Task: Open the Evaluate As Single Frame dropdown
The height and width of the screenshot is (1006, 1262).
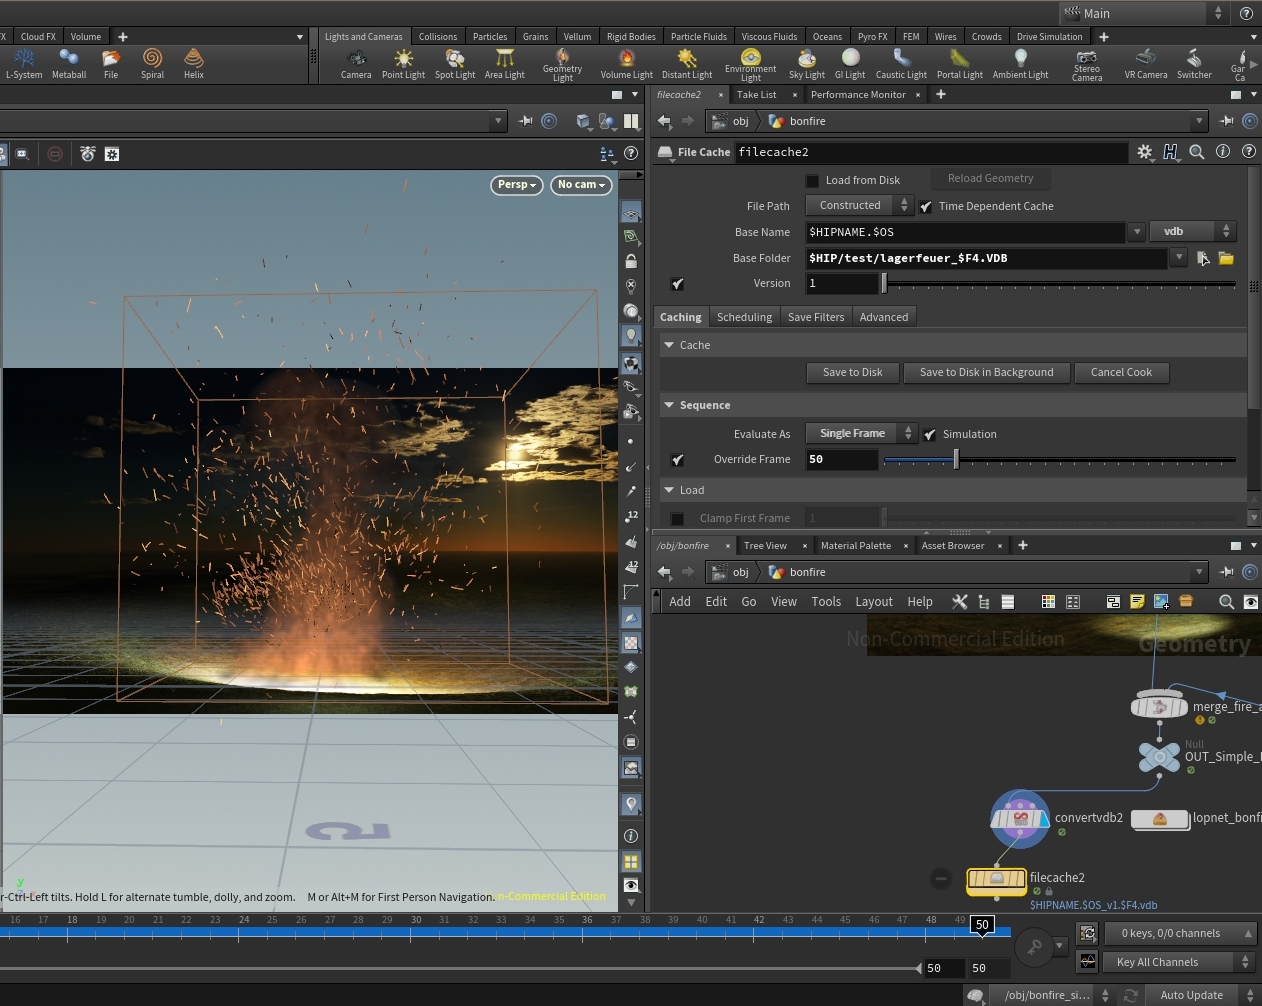Action: [860, 434]
